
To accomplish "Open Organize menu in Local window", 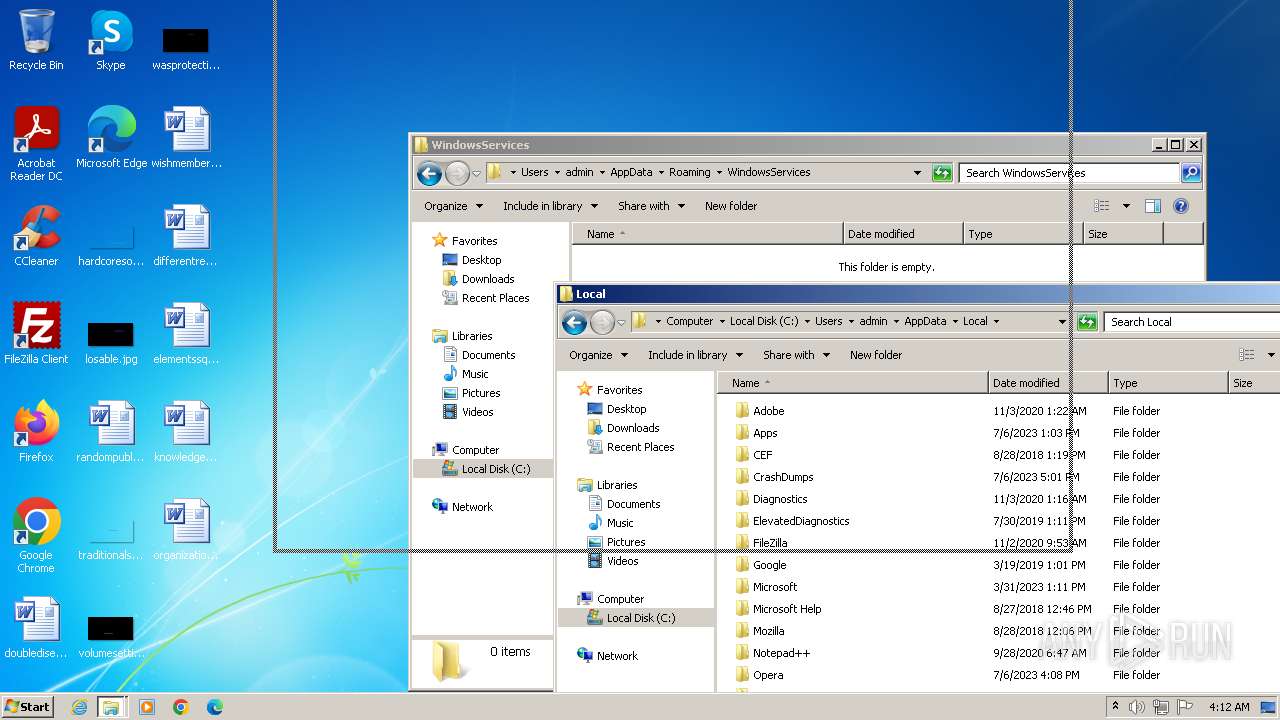I will pos(598,355).
